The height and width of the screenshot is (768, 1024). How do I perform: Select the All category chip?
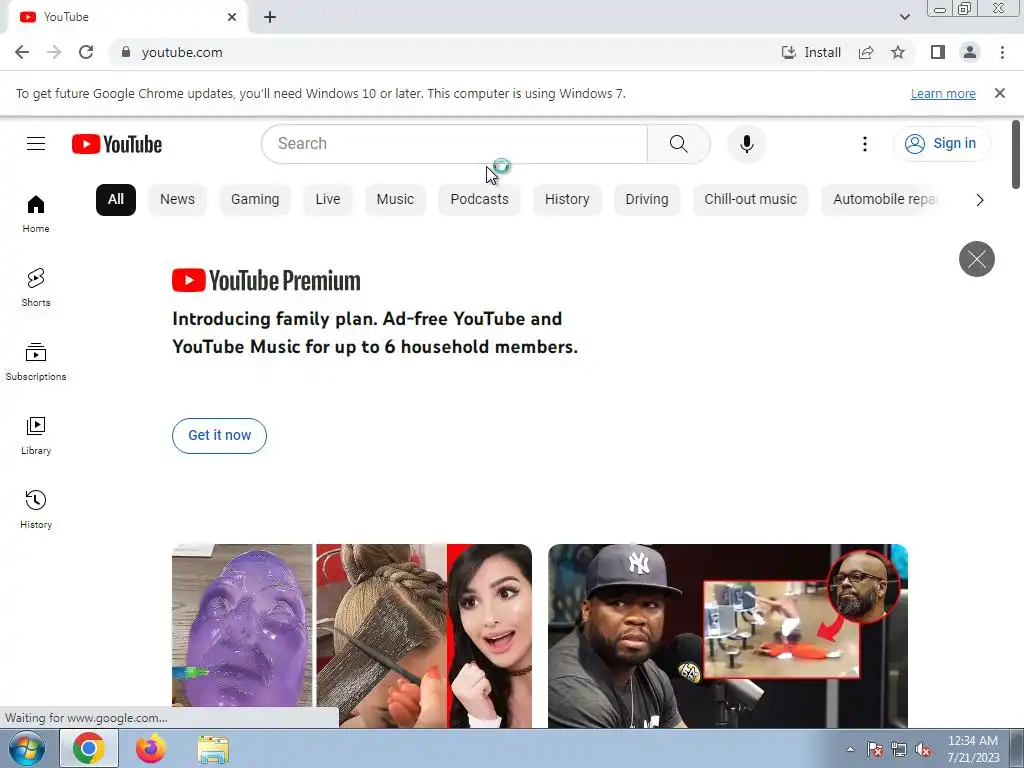click(116, 200)
